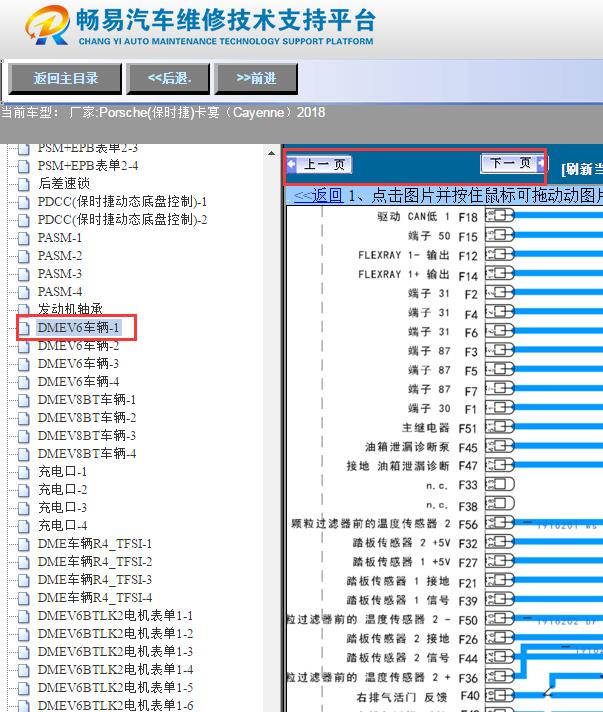Open DMEV6BTLK2电机表单1-6 entry
Screen dimensions: 603x712
point(115,706)
